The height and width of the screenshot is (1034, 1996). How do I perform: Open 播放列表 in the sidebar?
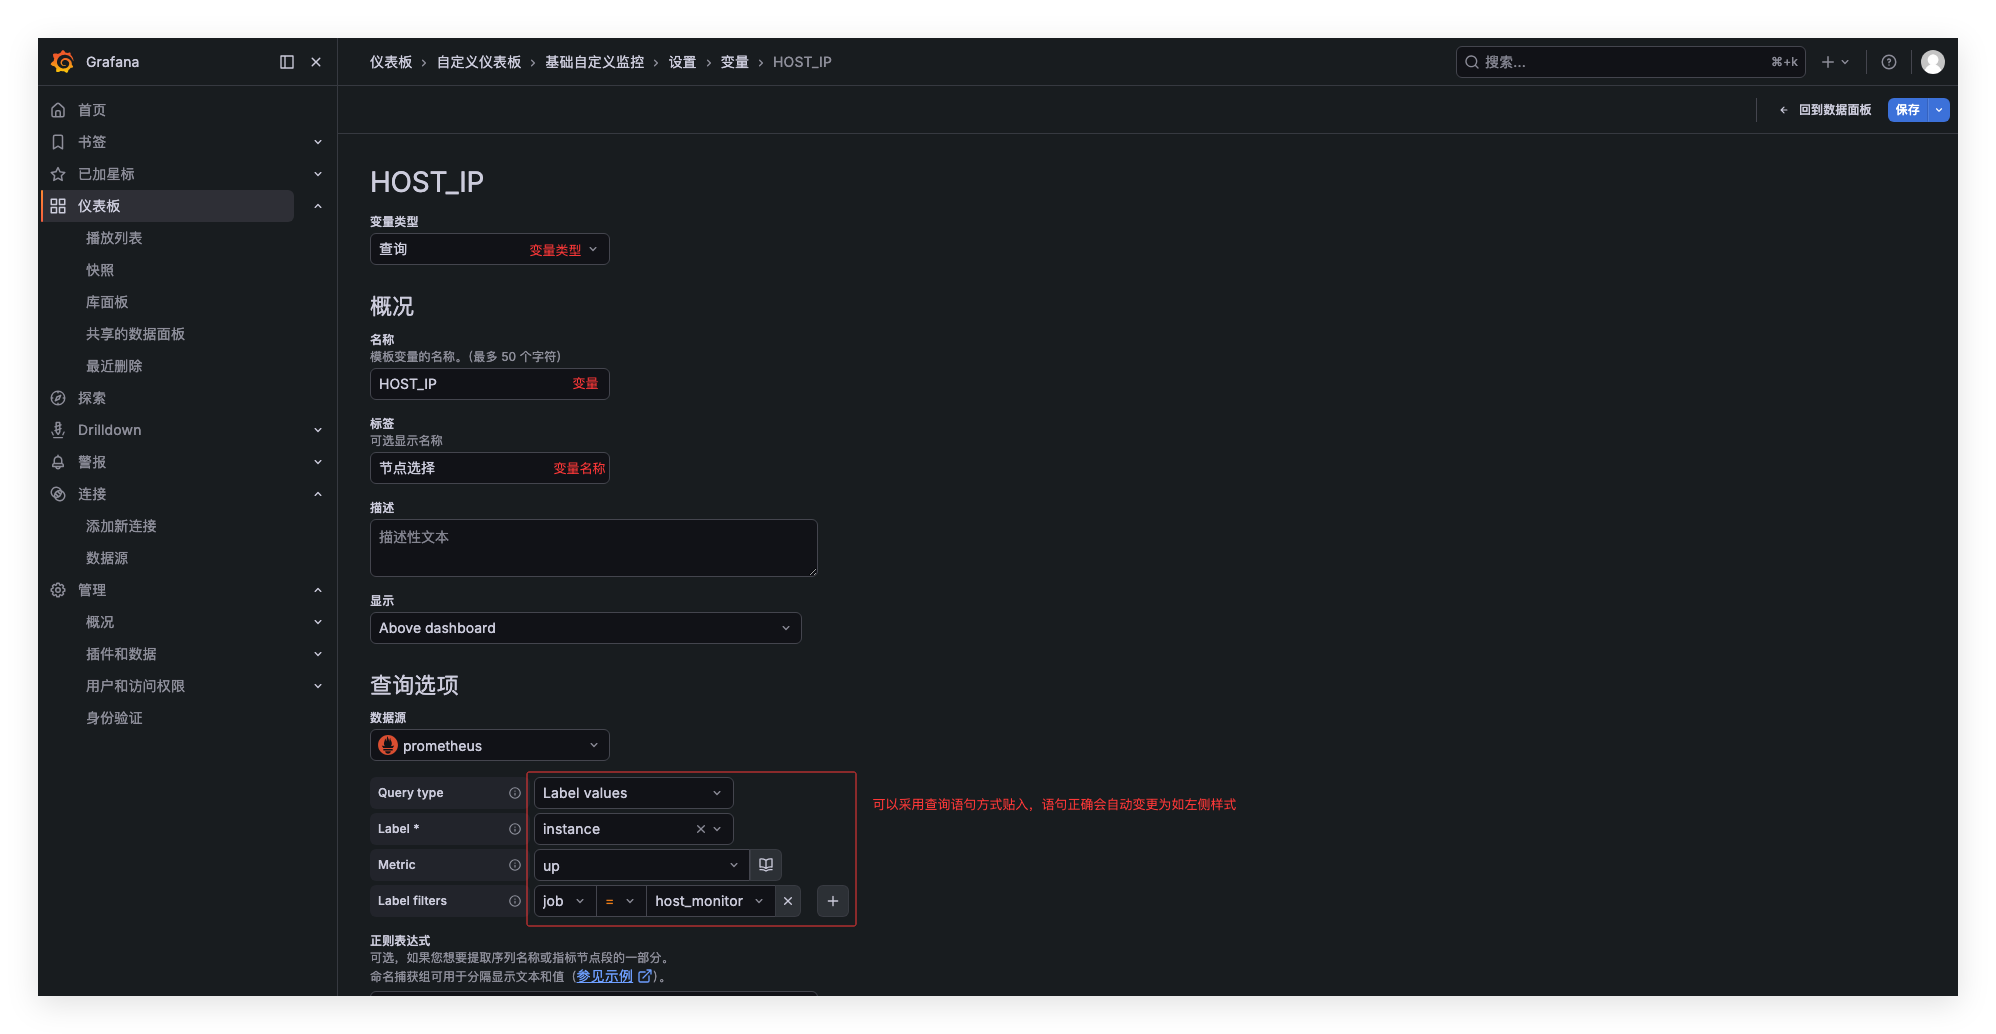pyautogui.click(x=114, y=238)
